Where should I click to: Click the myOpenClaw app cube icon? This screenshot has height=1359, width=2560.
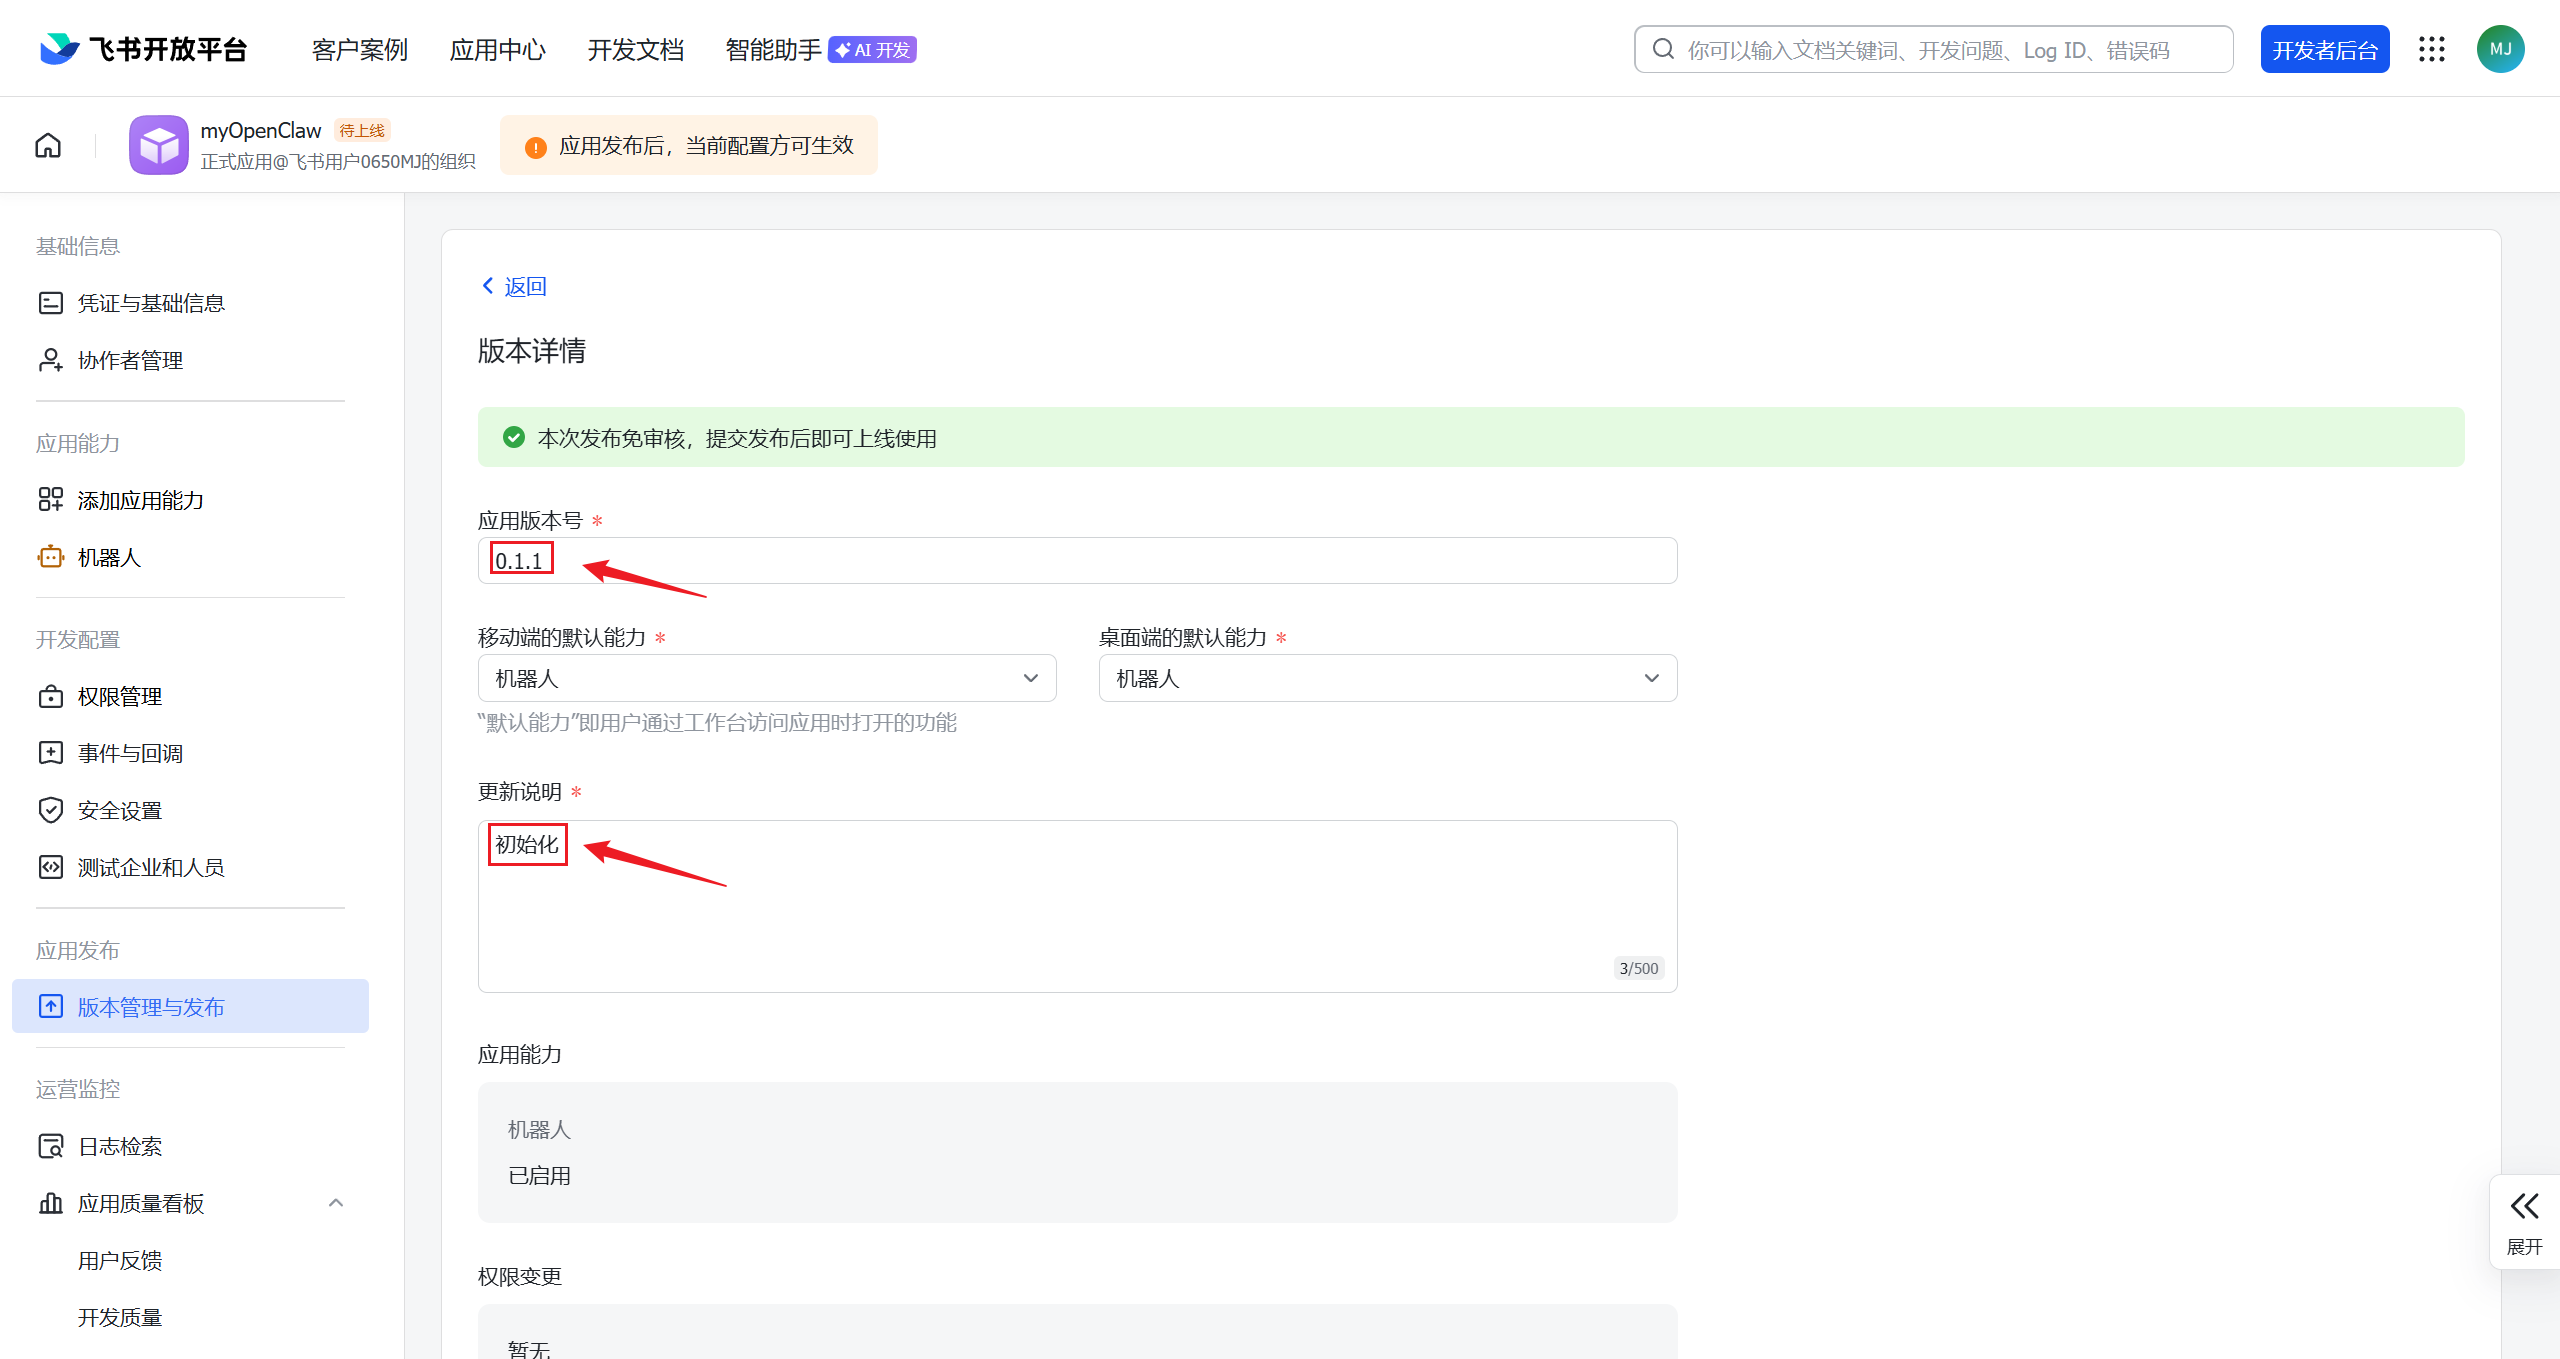159,146
